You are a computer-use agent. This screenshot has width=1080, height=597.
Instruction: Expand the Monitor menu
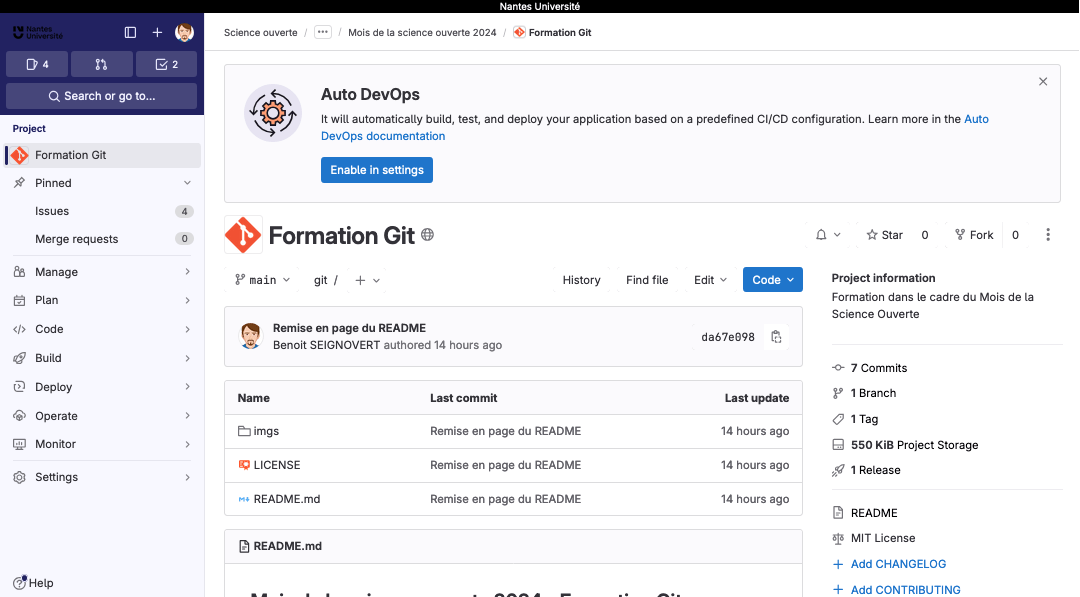(103, 444)
